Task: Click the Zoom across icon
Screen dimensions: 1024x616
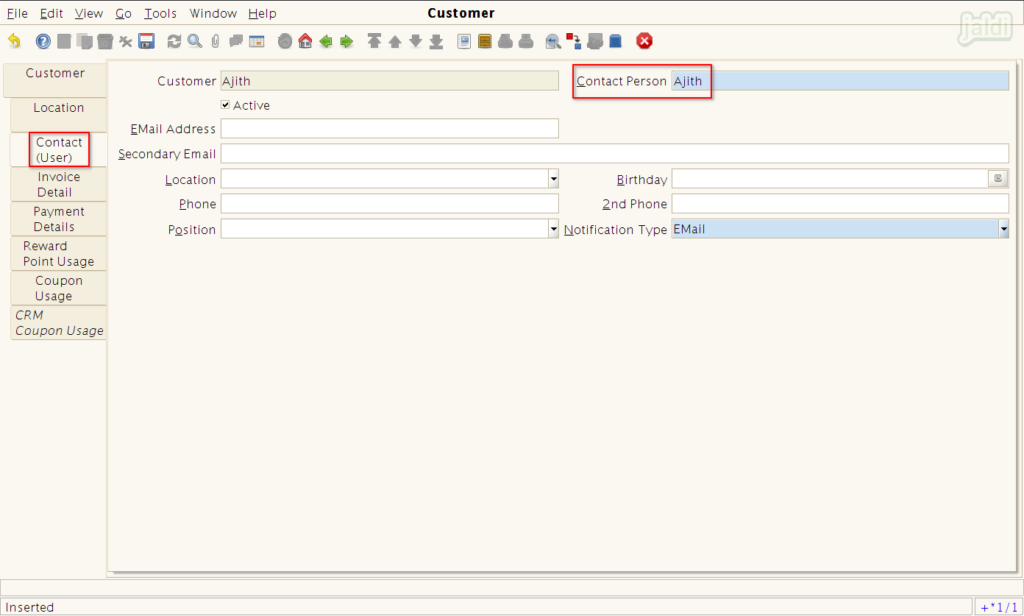Action: tap(553, 41)
